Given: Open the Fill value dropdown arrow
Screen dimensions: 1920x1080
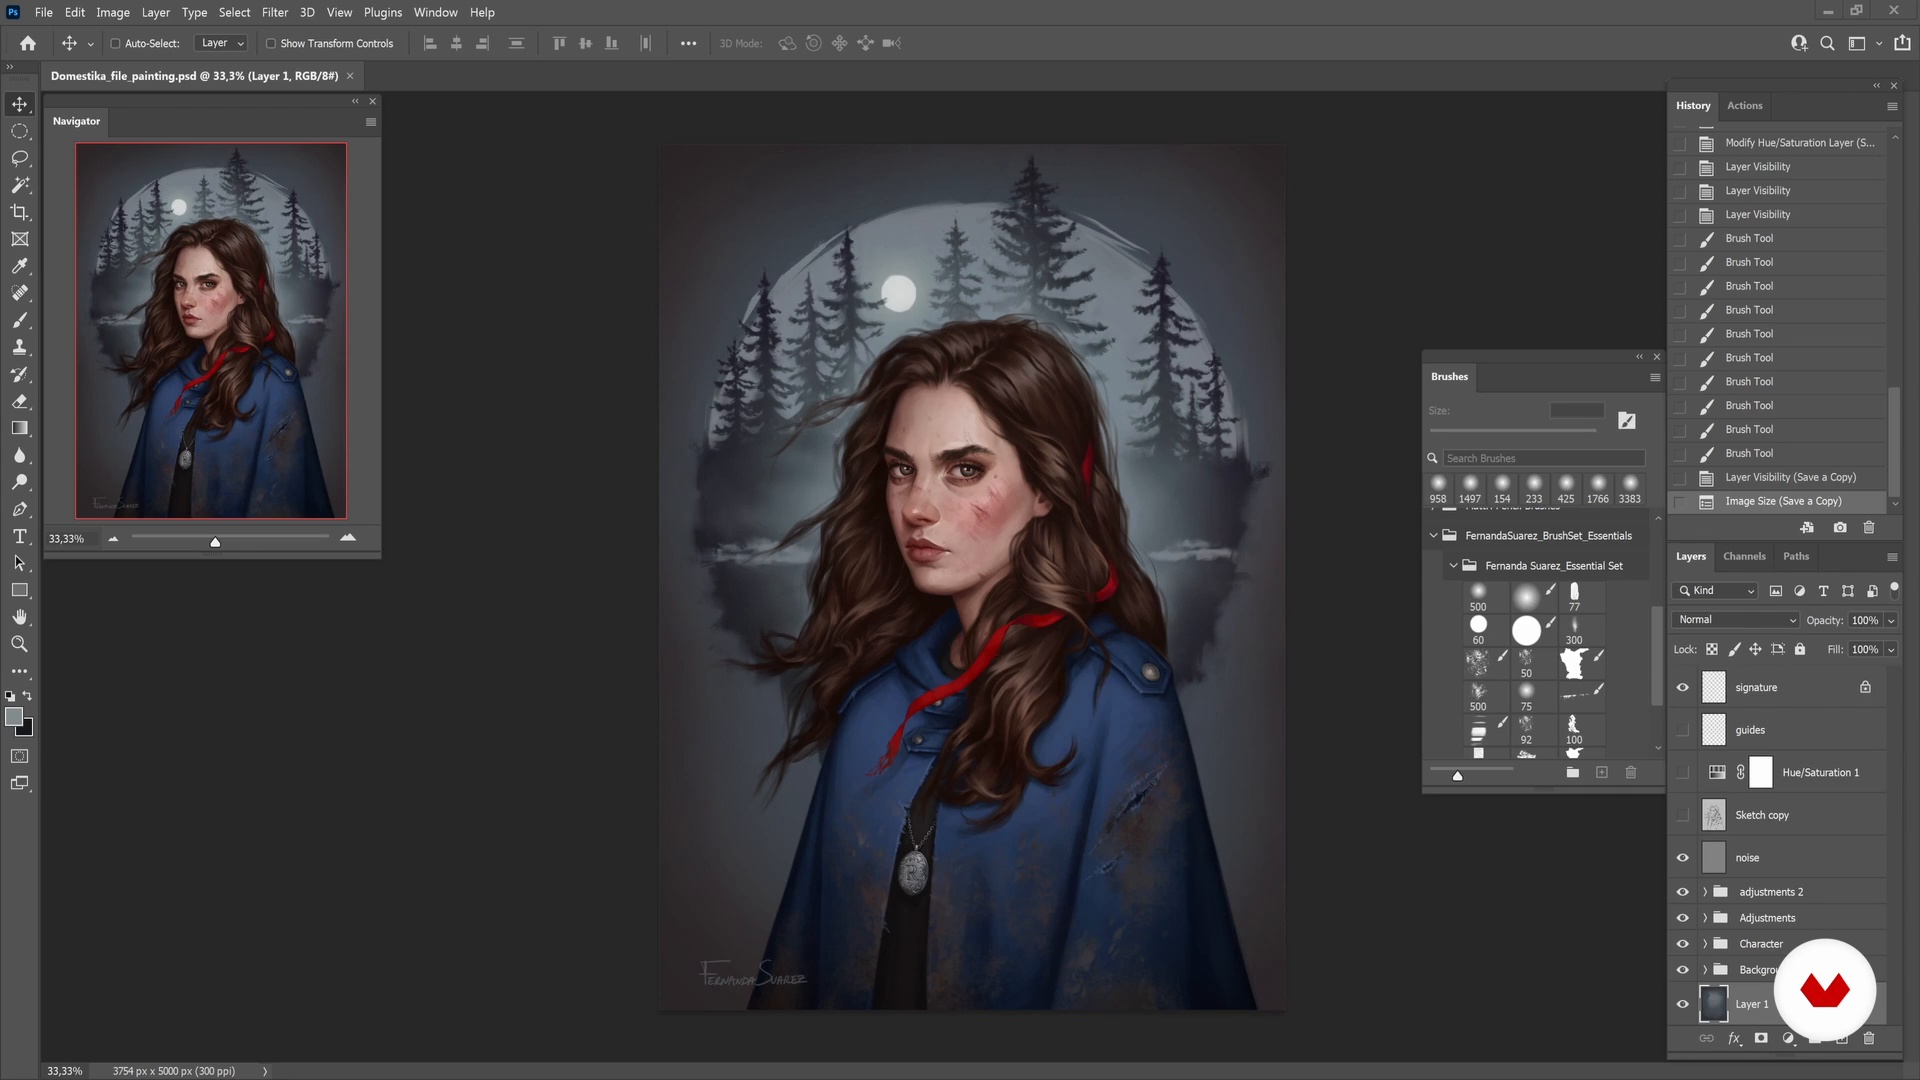Looking at the screenshot, I should (1891, 650).
